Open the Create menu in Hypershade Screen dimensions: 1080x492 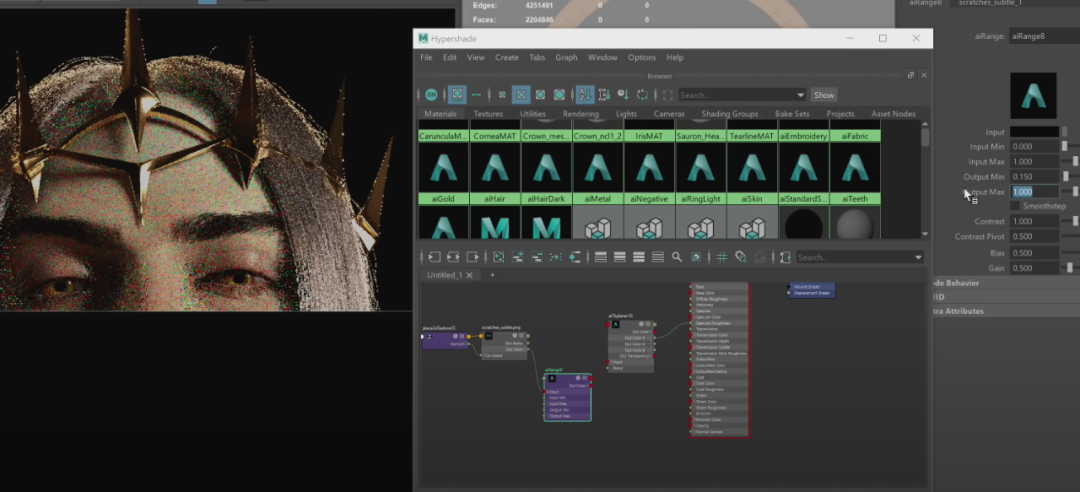pyautogui.click(x=507, y=58)
